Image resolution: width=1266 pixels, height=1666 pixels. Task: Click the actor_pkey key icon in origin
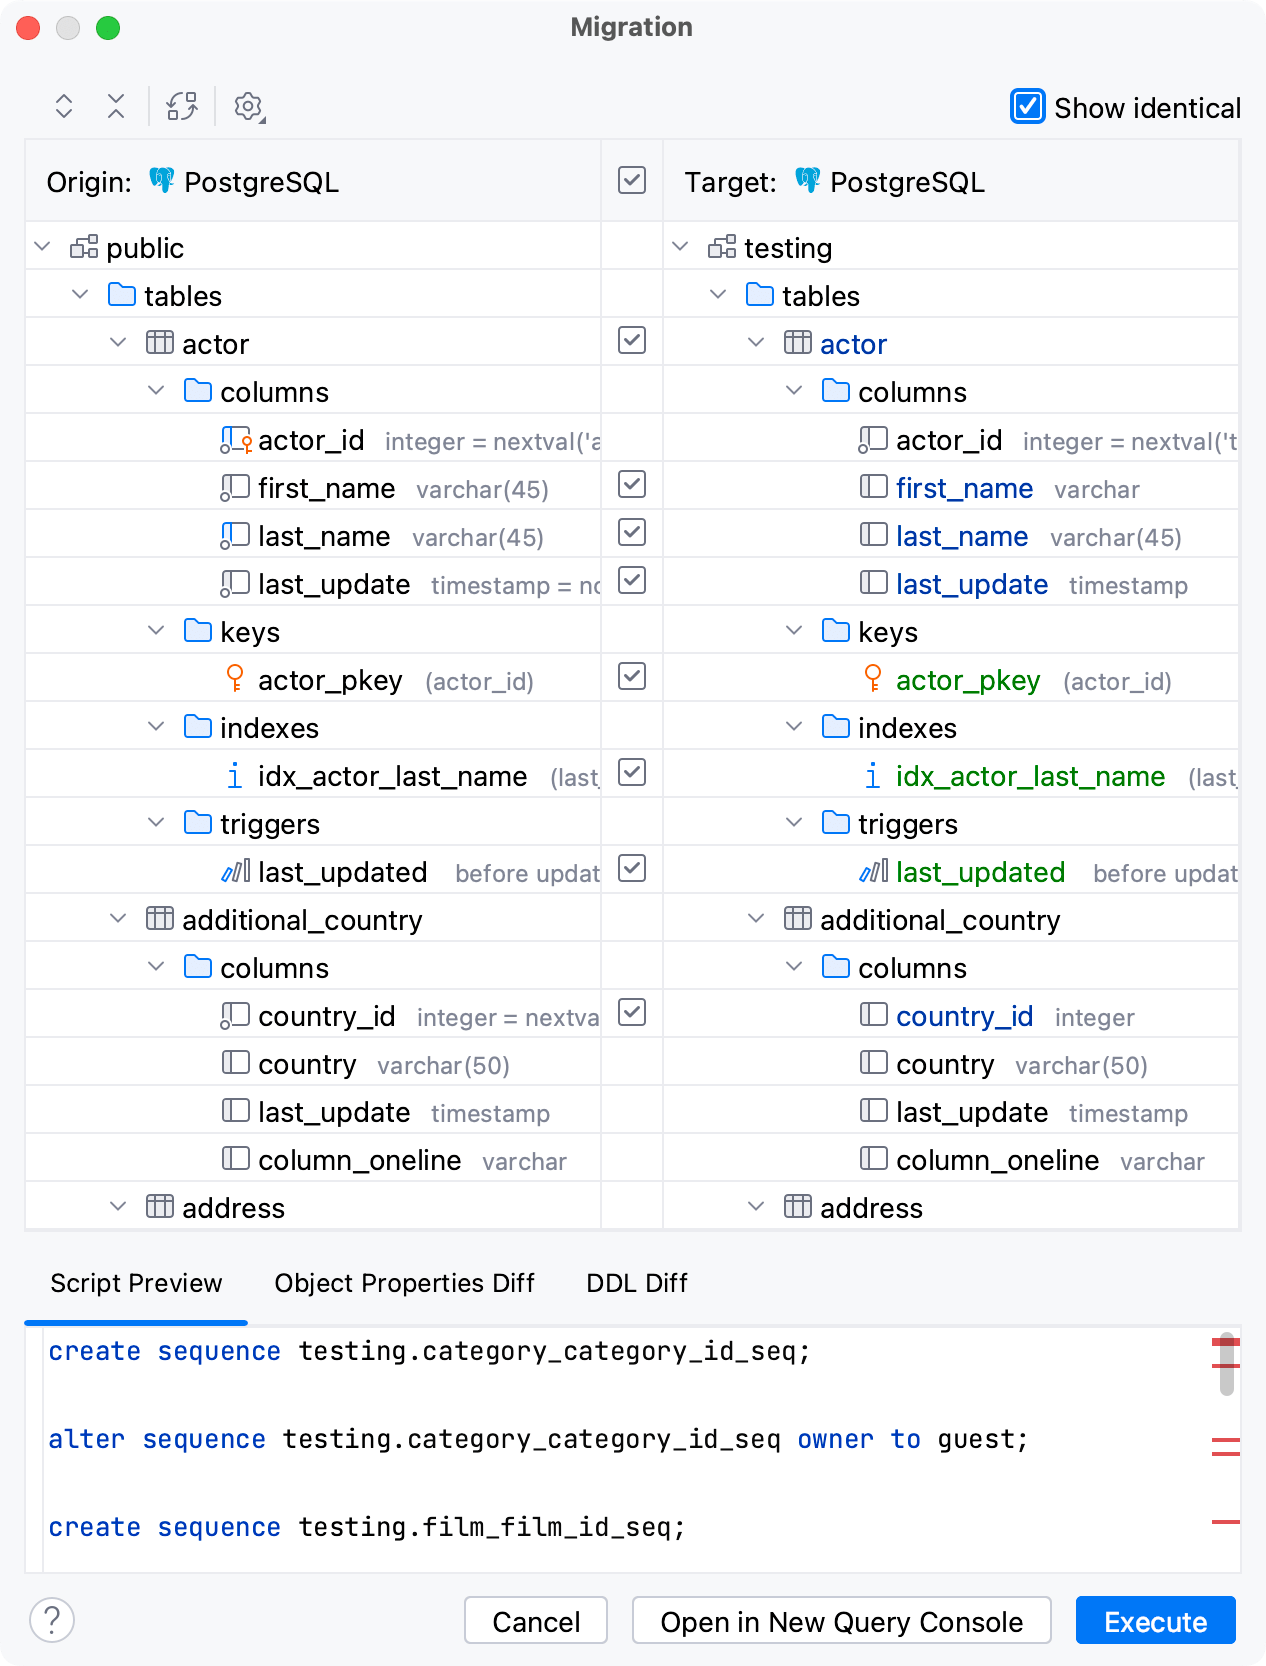click(235, 679)
